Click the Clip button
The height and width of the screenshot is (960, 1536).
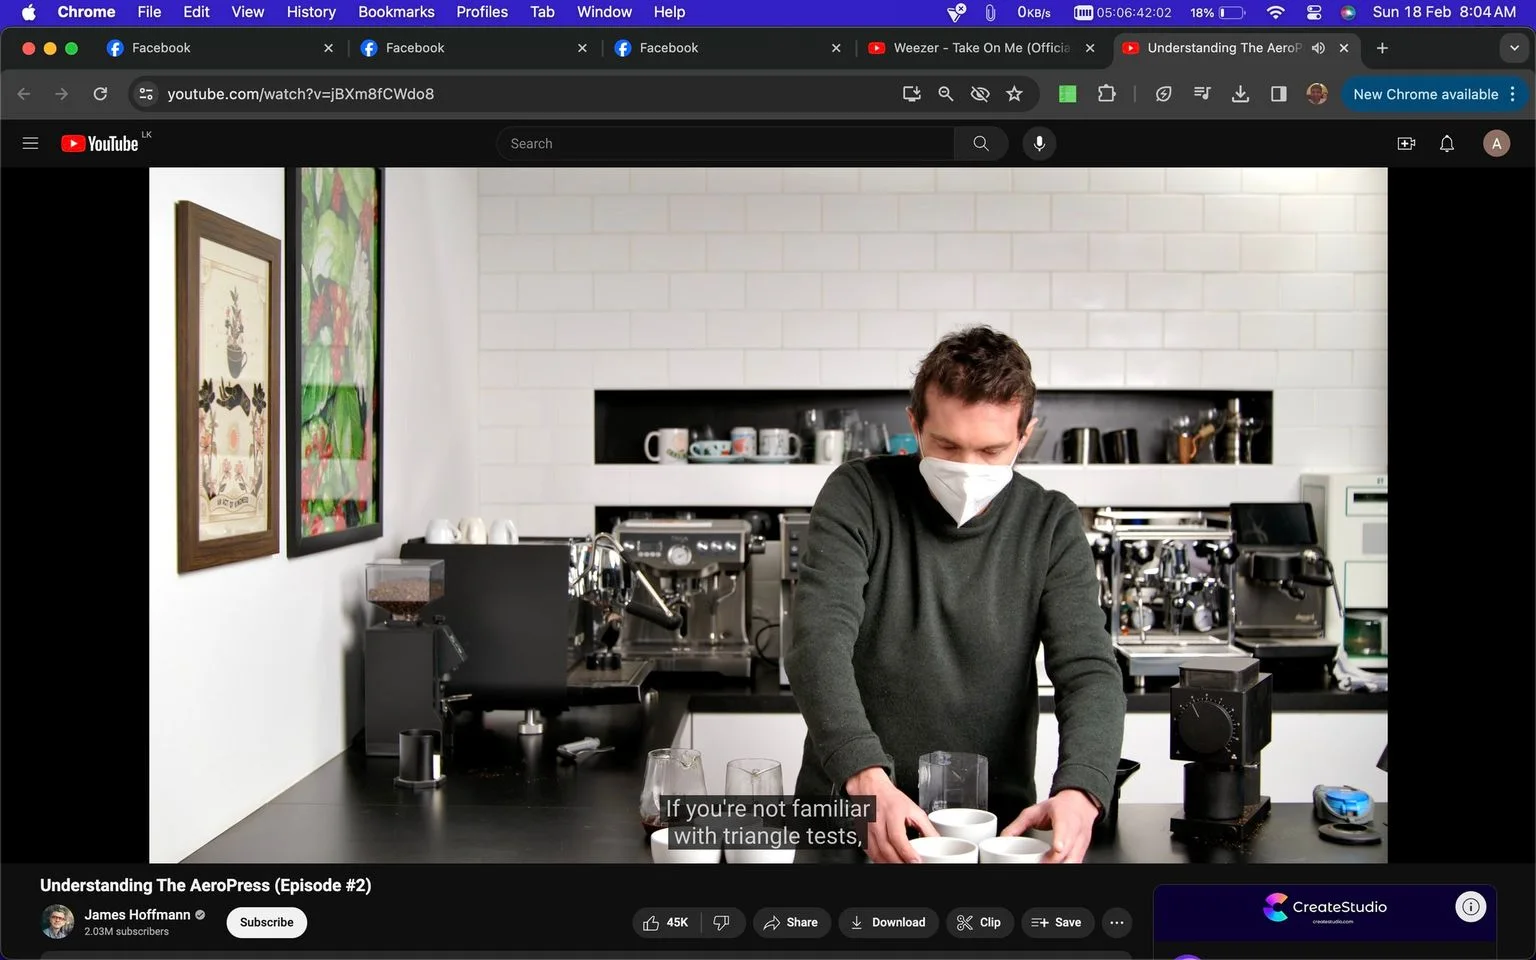(x=979, y=922)
